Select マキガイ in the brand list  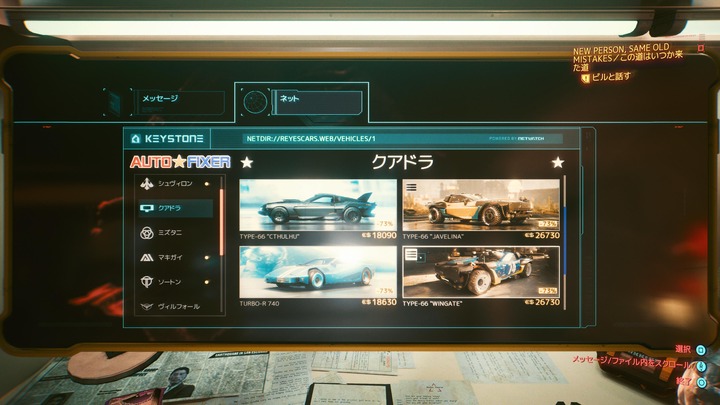click(176, 258)
